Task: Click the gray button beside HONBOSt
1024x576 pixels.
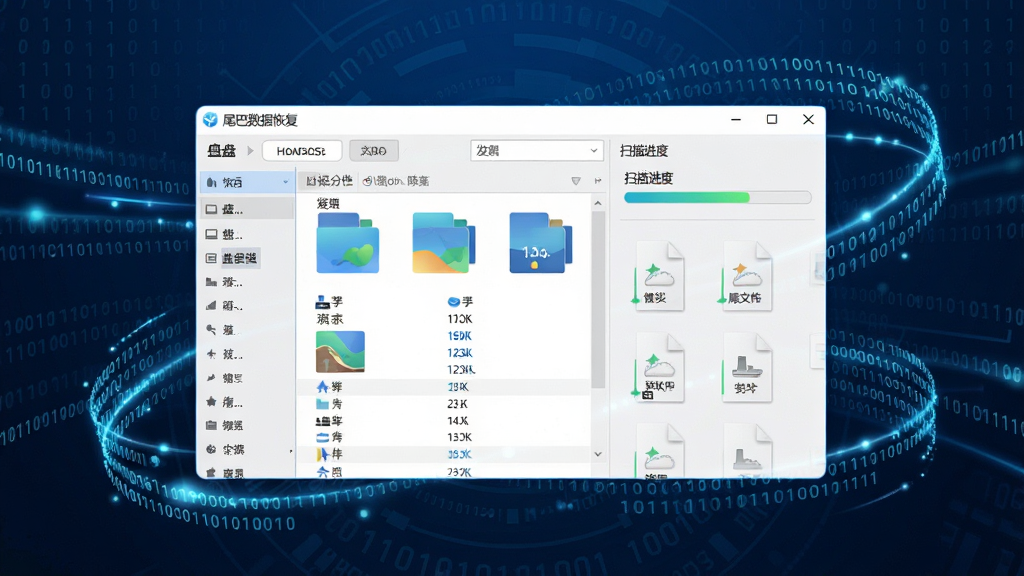Action: [x=374, y=151]
